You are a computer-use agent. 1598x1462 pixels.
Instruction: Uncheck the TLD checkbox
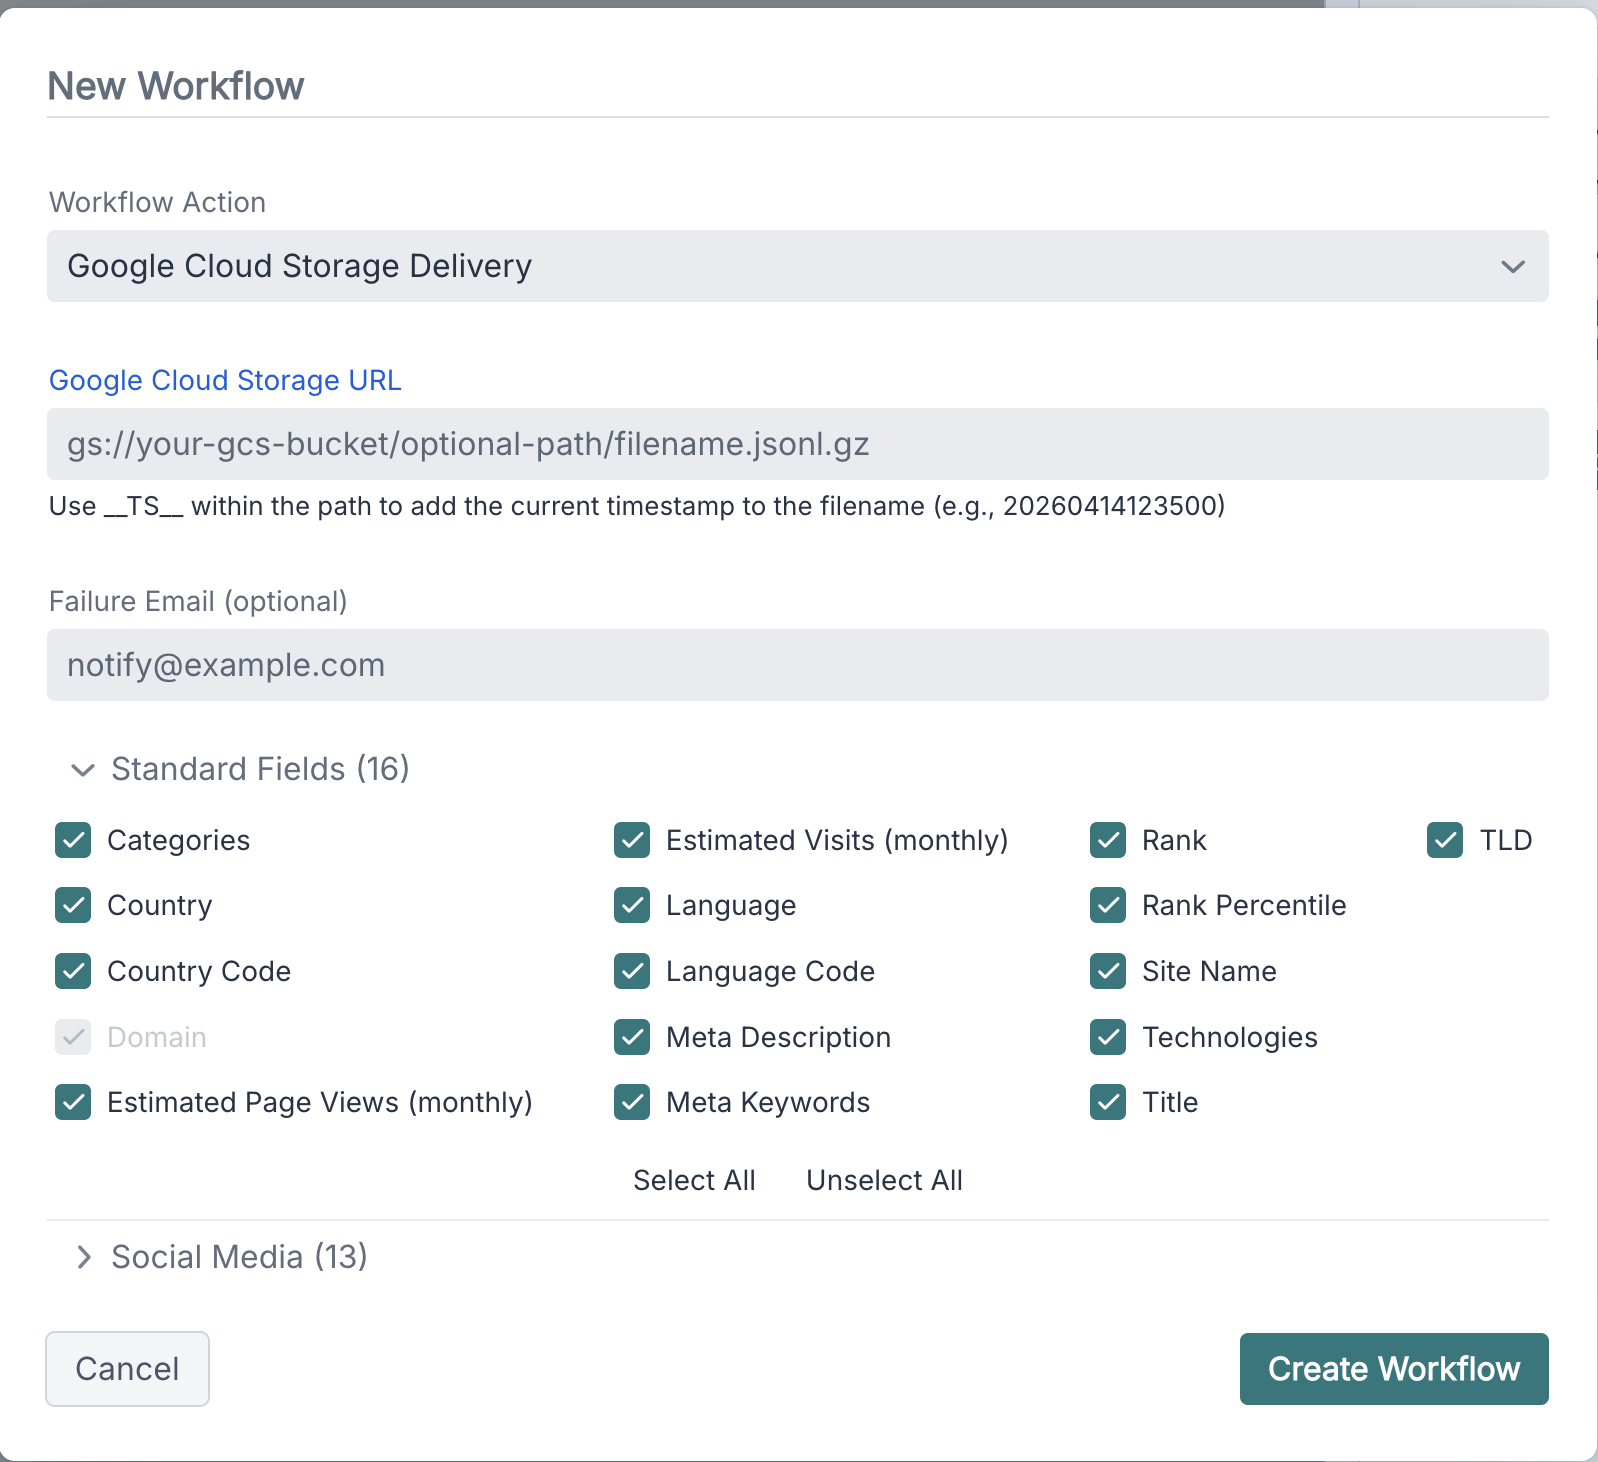pyautogui.click(x=1445, y=840)
